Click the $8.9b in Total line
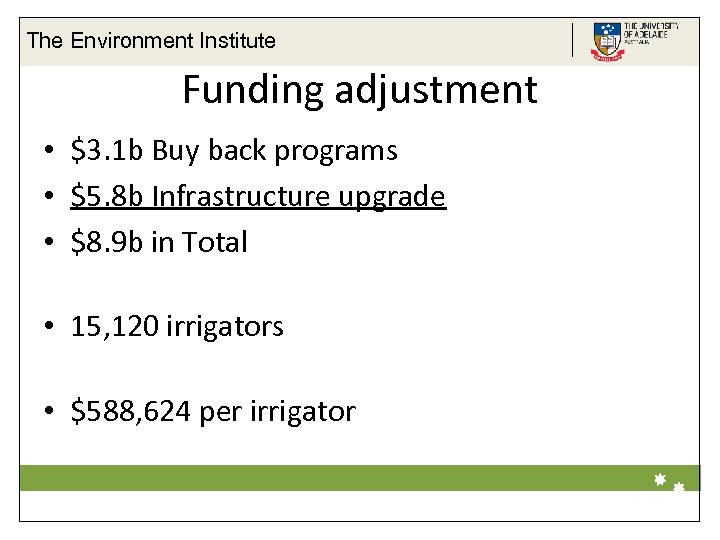Screen dimensions: 720x540 159,242
